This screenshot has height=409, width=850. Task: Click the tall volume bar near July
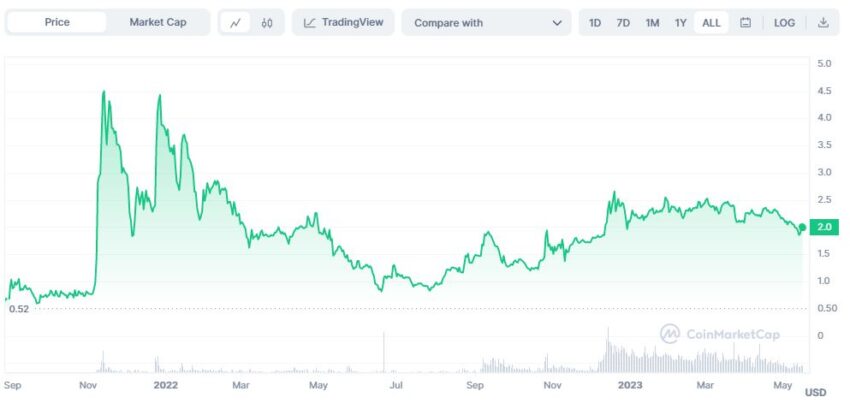click(384, 352)
